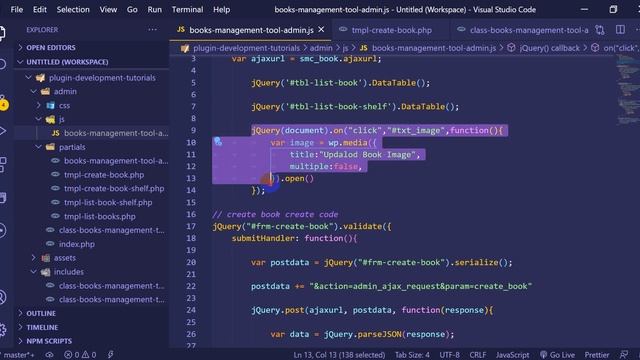Switch to class-books-management-tool-a tab

[523, 30]
